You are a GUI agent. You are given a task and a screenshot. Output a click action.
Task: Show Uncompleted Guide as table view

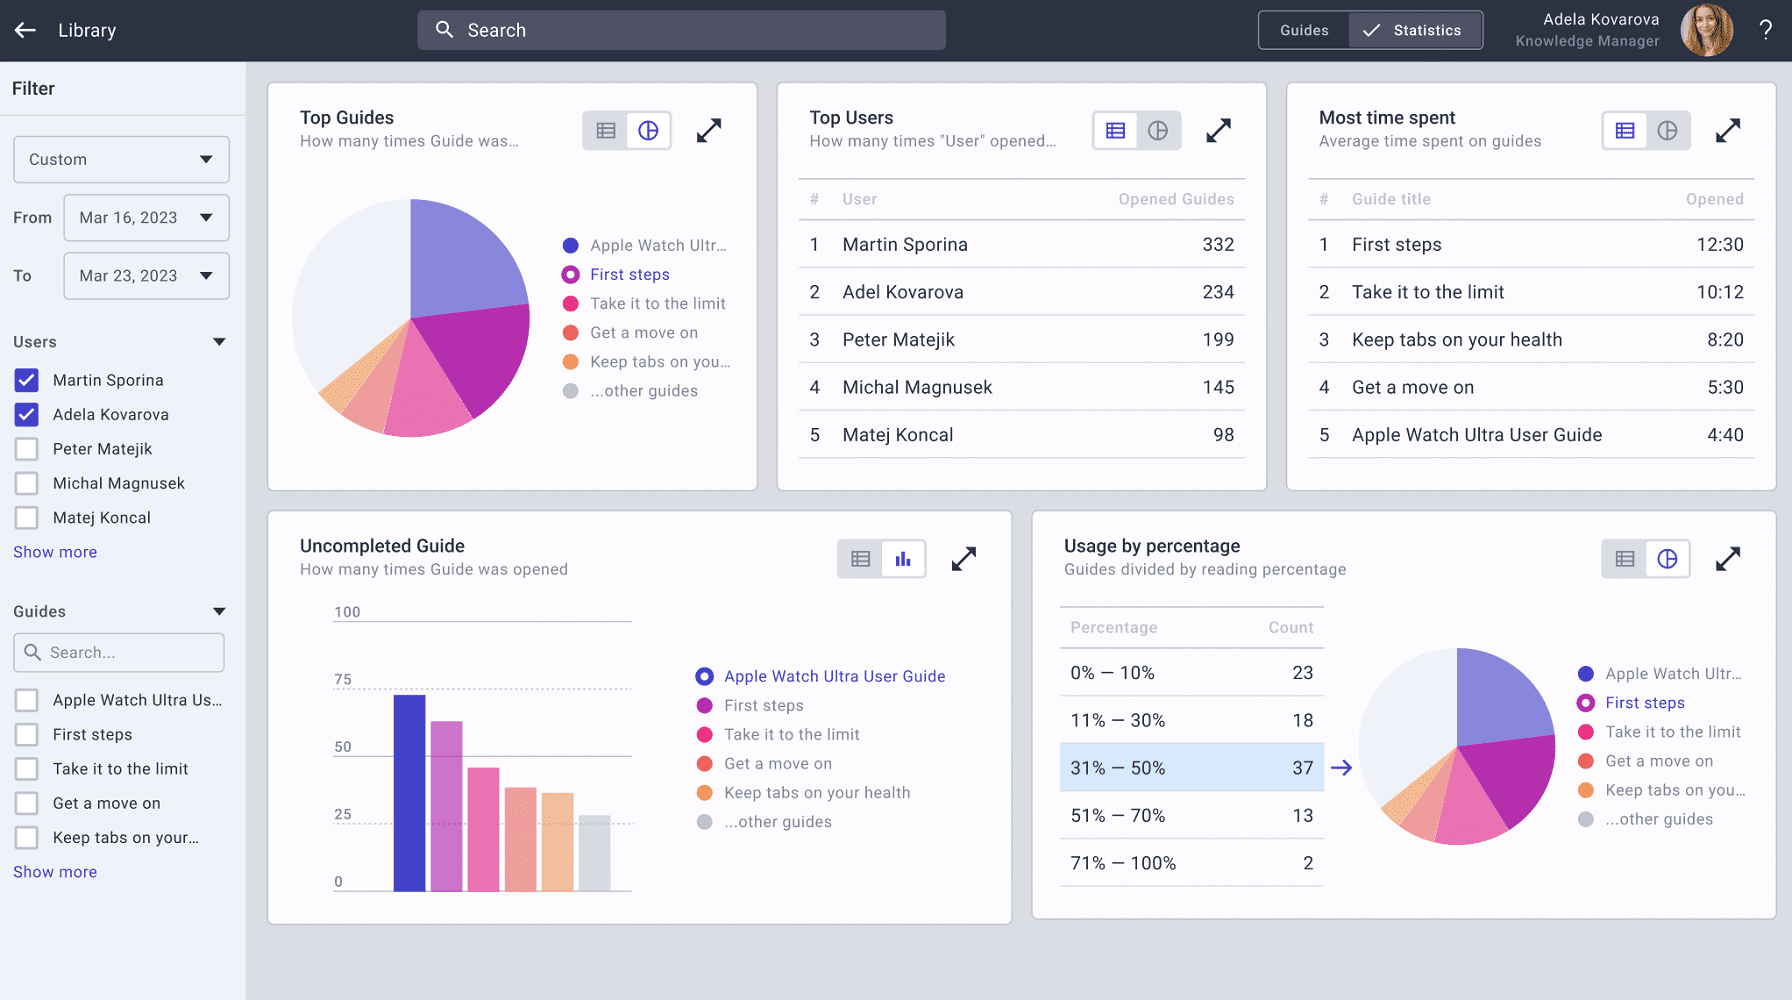pos(861,559)
